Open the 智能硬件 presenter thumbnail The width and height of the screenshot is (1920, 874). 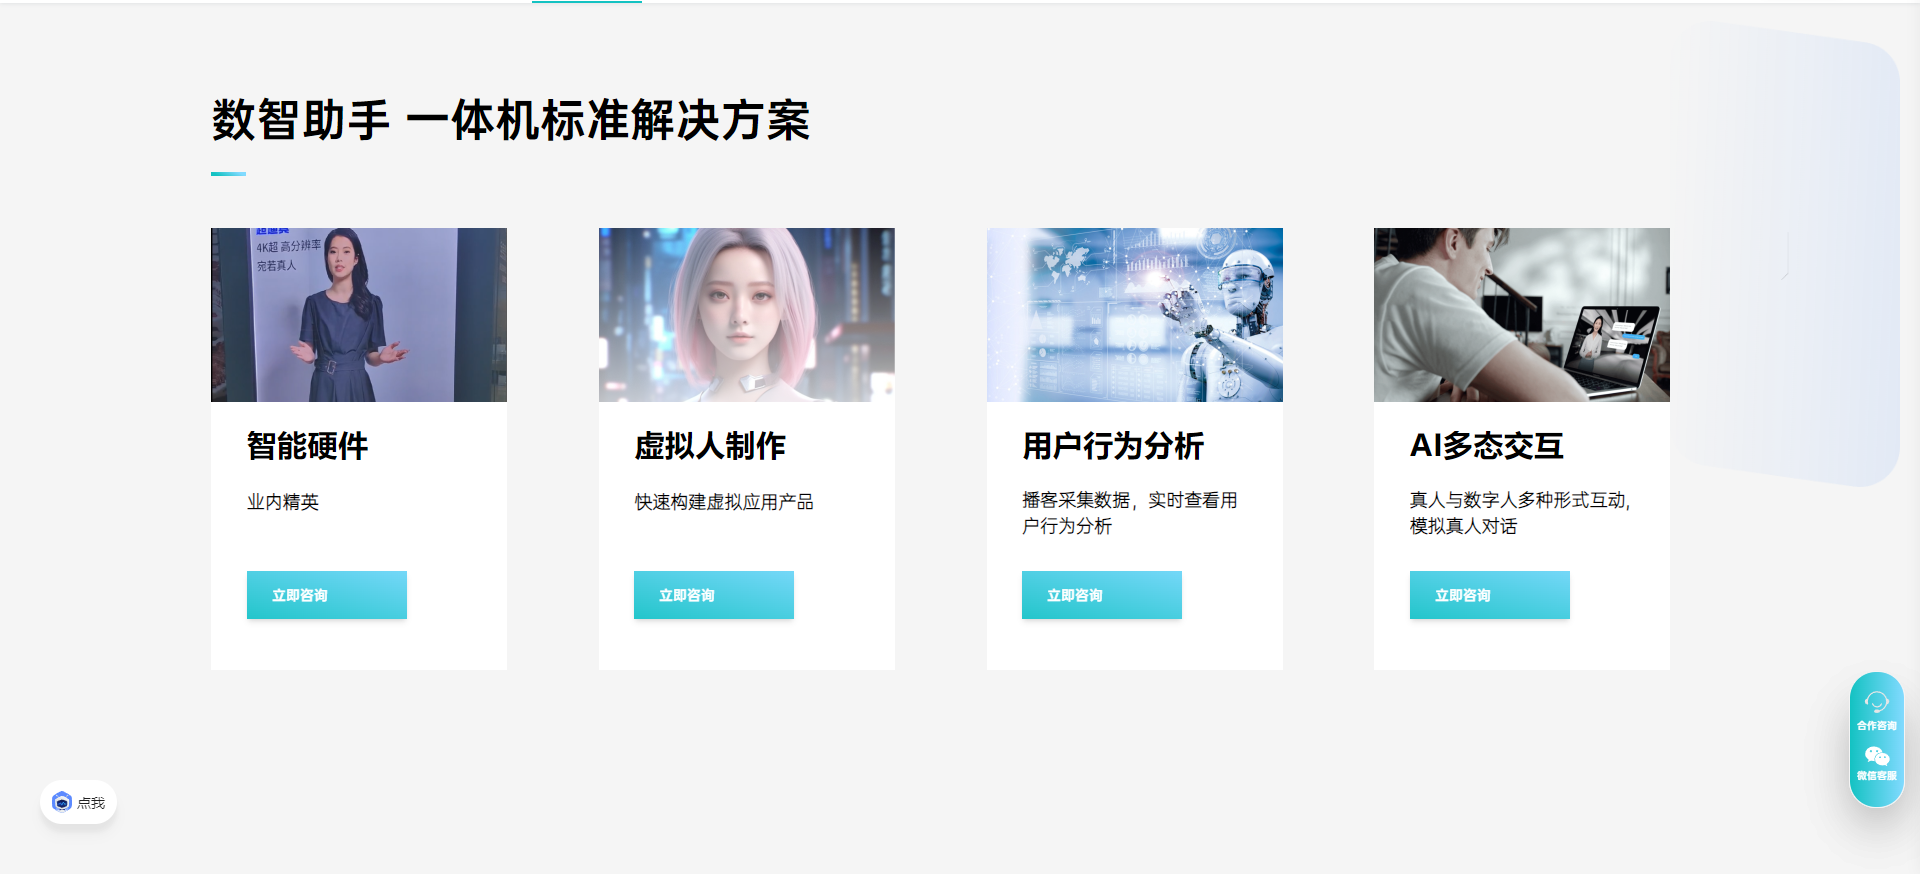pos(359,315)
